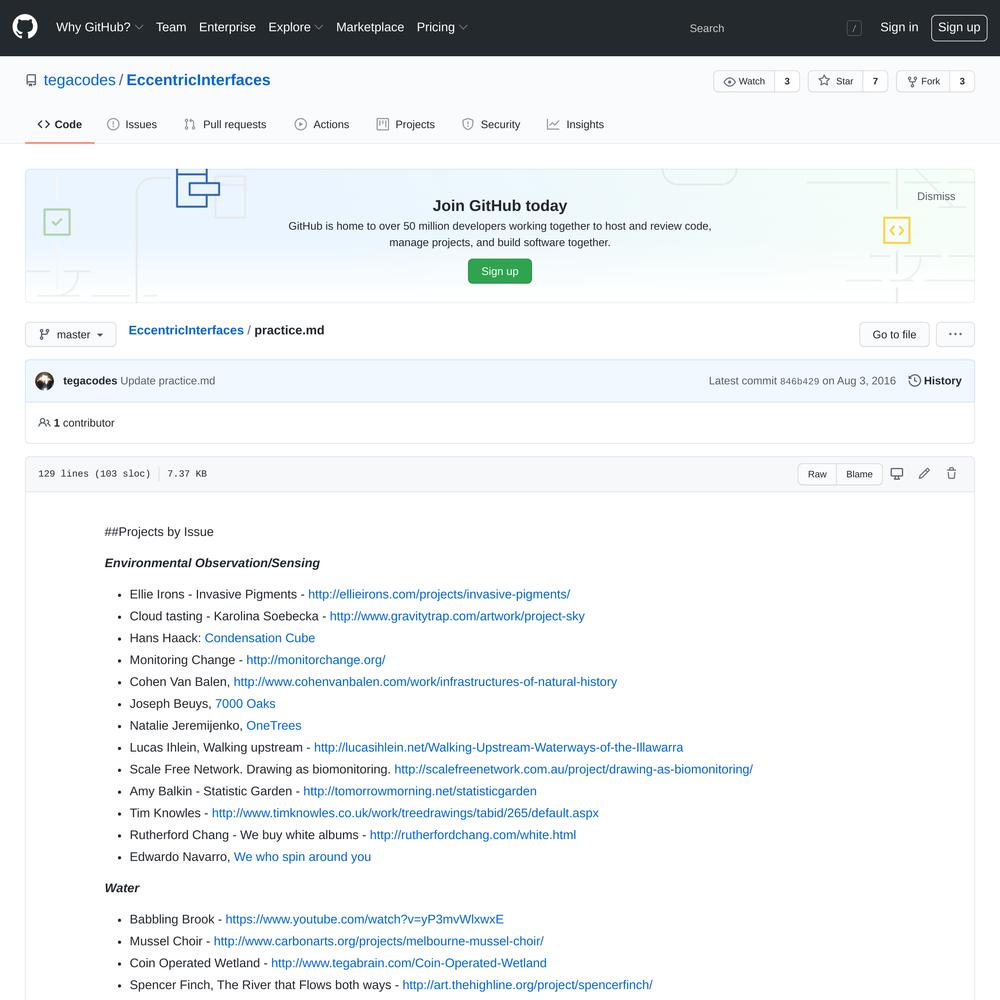Open the master branch selector
The height and width of the screenshot is (1000, 1000).
coord(71,334)
